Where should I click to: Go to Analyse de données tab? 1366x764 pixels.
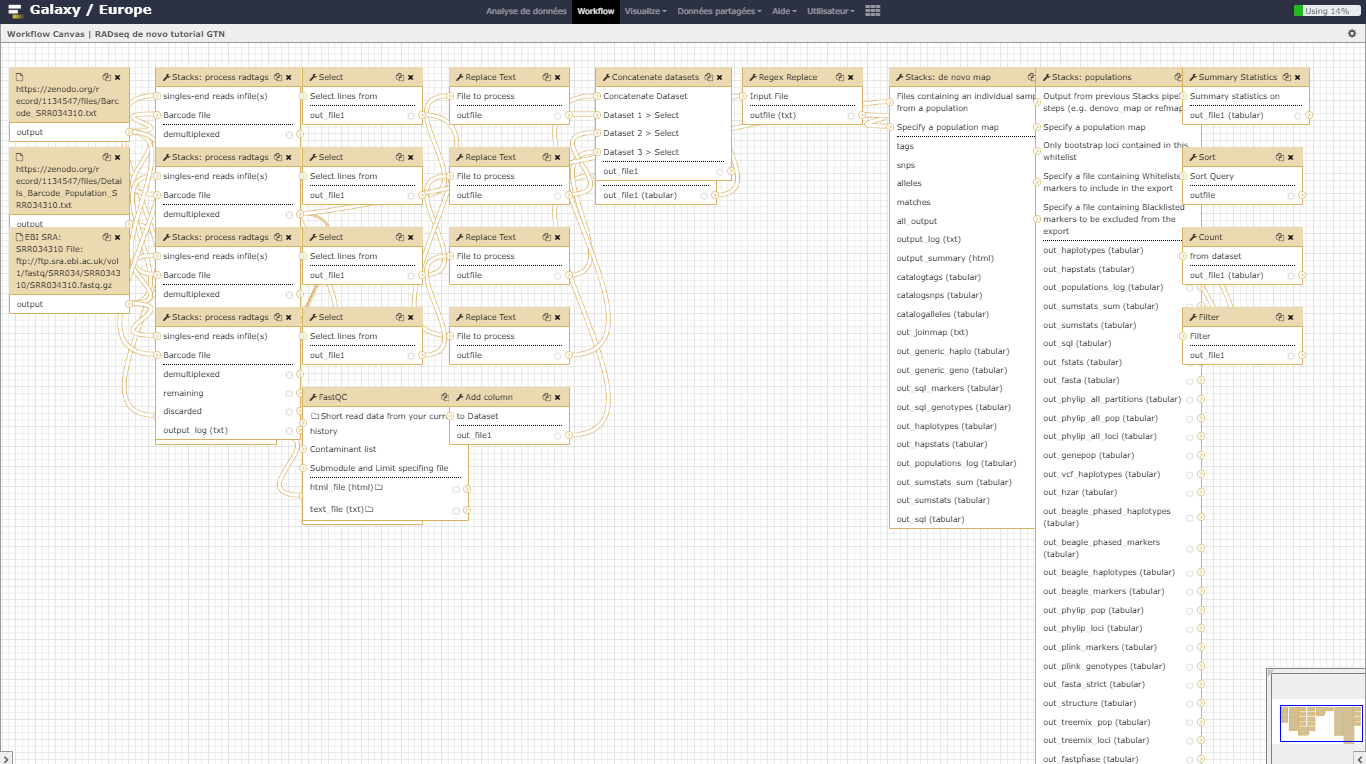(525, 11)
